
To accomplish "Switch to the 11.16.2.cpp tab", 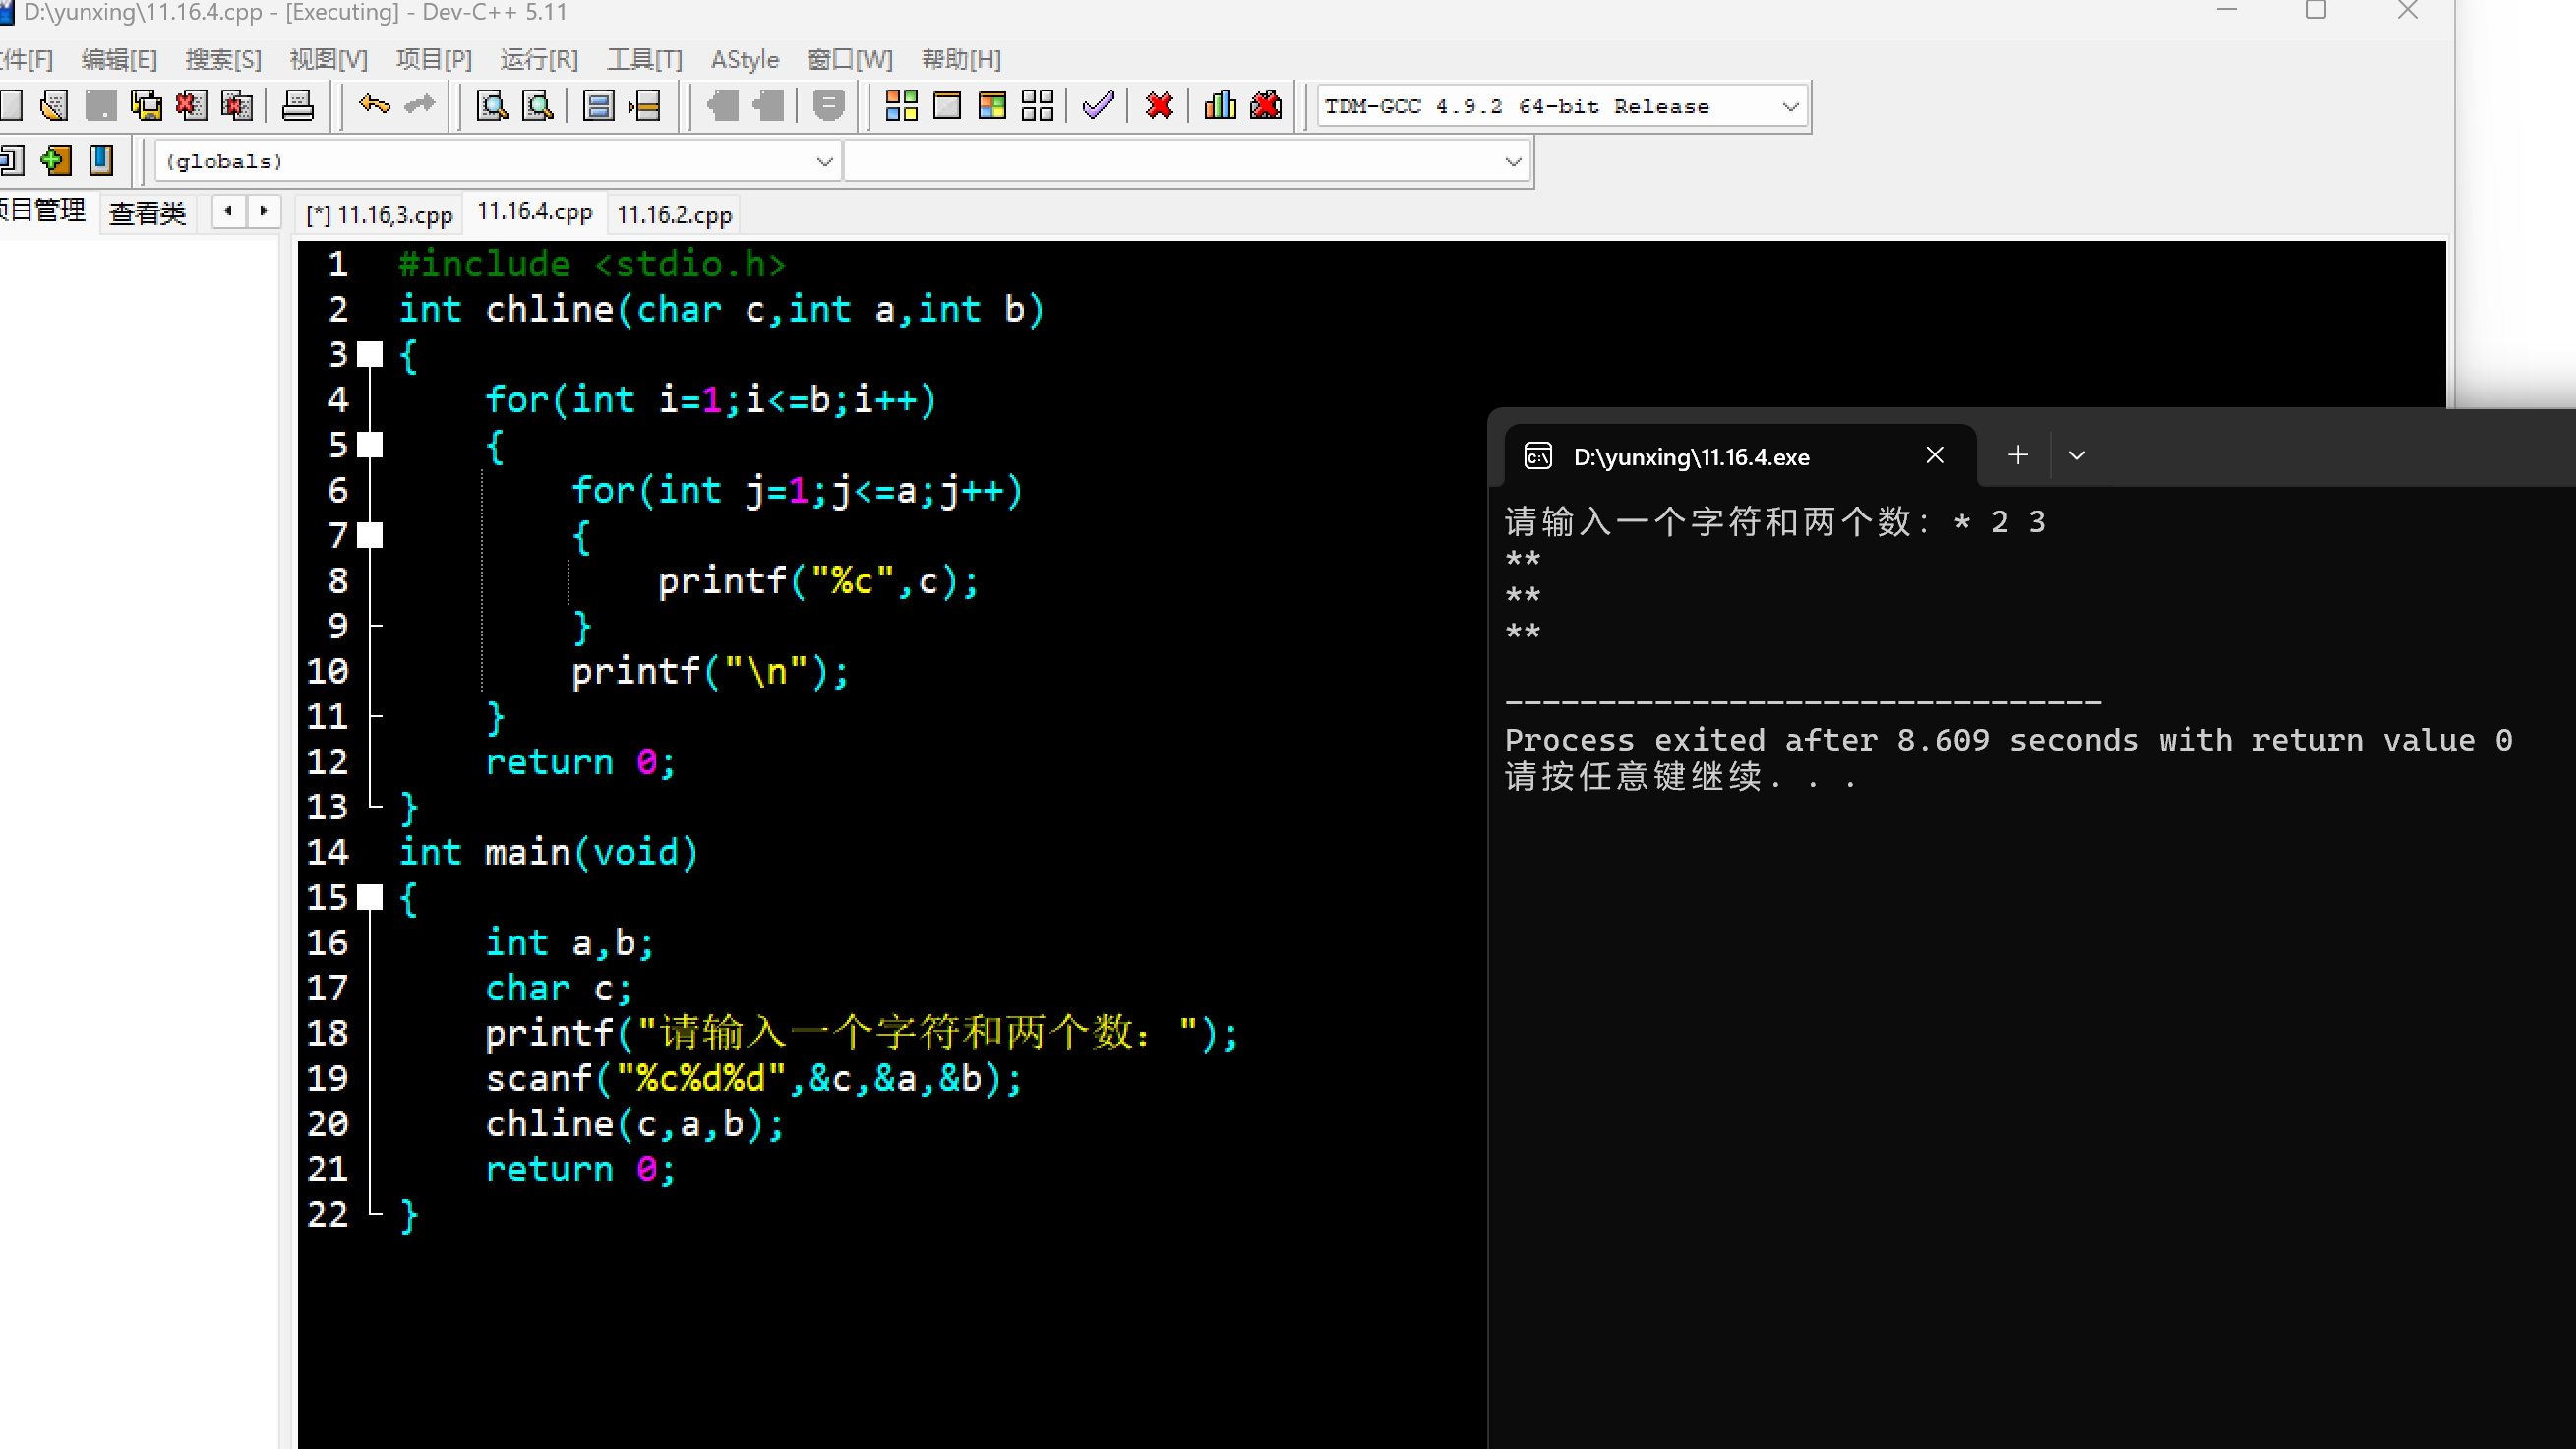I will pos(674,214).
